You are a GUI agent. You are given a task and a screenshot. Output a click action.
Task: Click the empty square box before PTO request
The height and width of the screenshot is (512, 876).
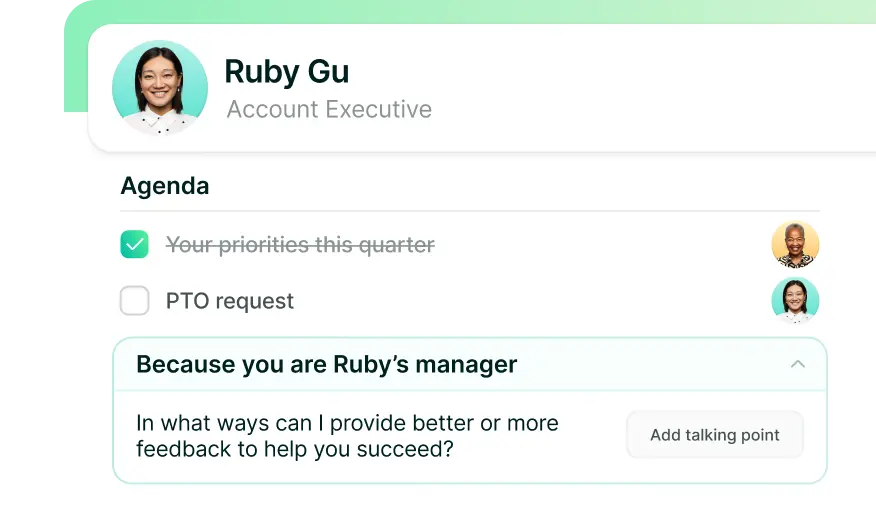[x=134, y=301]
